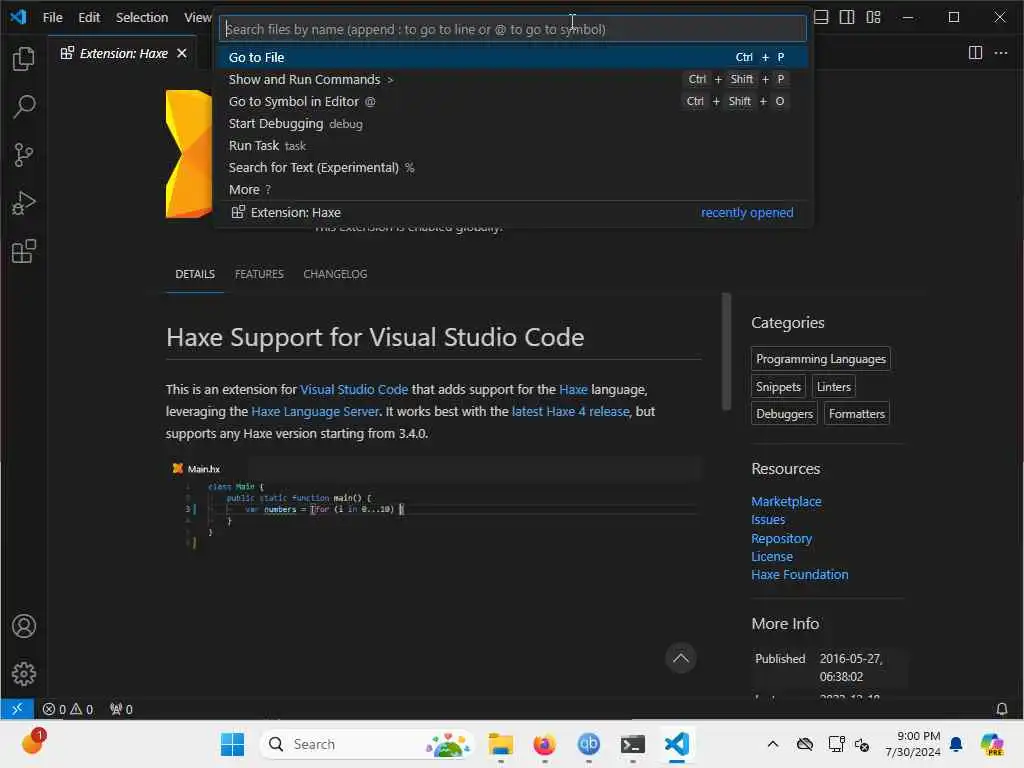Open the Extensions view in activity bar
The height and width of the screenshot is (768, 1024).
click(x=24, y=251)
